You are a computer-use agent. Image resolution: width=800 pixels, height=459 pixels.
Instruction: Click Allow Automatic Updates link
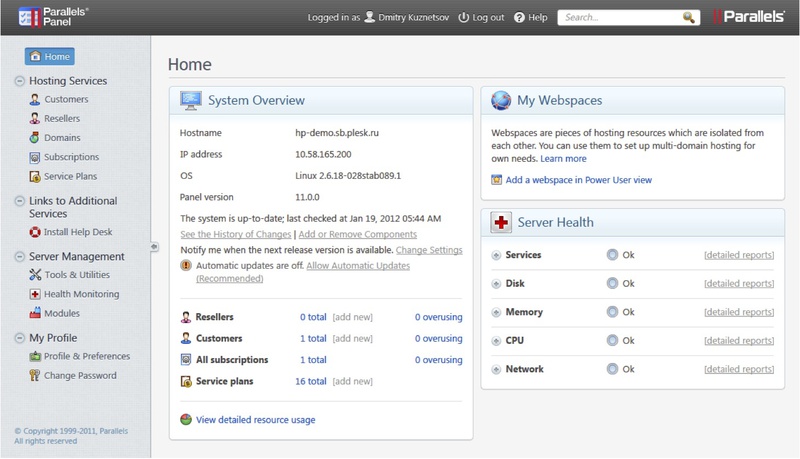click(x=357, y=266)
